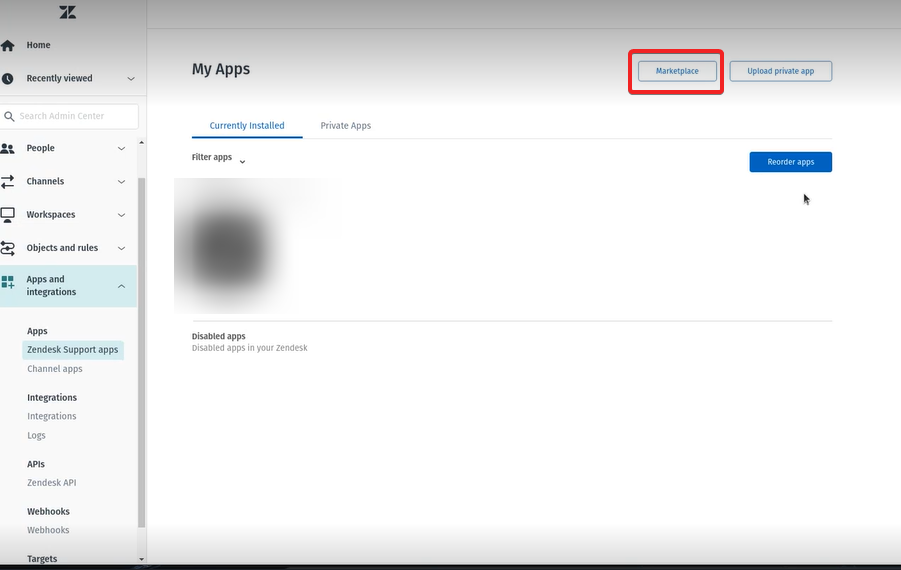901x570 pixels.
Task: Click the Recently viewed clock icon
Action: pos(7,79)
